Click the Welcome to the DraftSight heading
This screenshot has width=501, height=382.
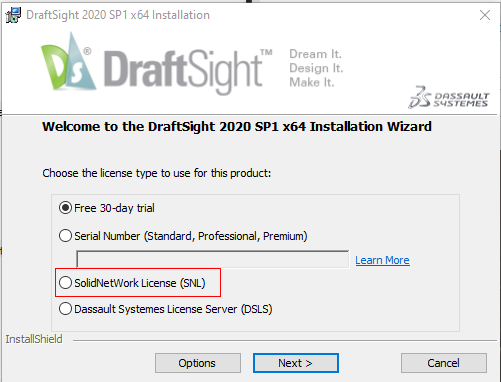pos(237,127)
